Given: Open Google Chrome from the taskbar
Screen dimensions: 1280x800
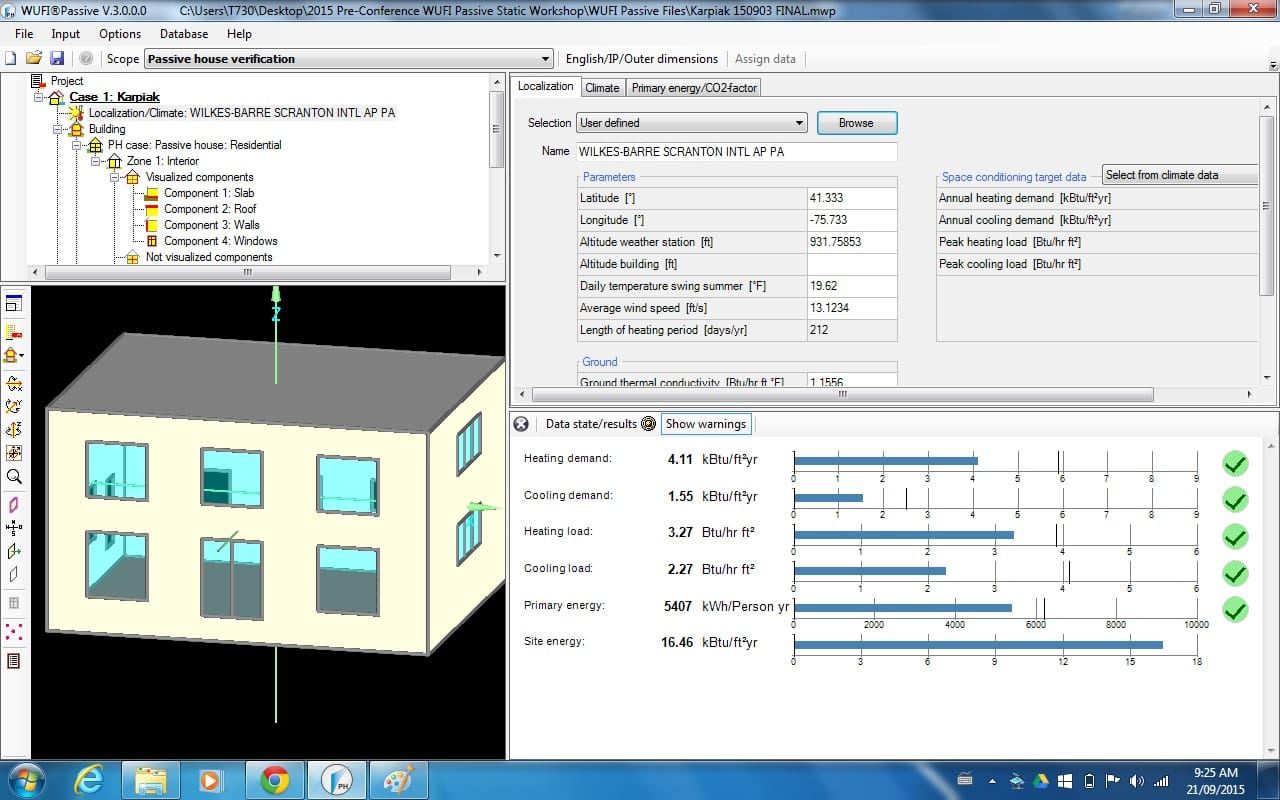Looking at the screenshot, I should click(275, 779).
